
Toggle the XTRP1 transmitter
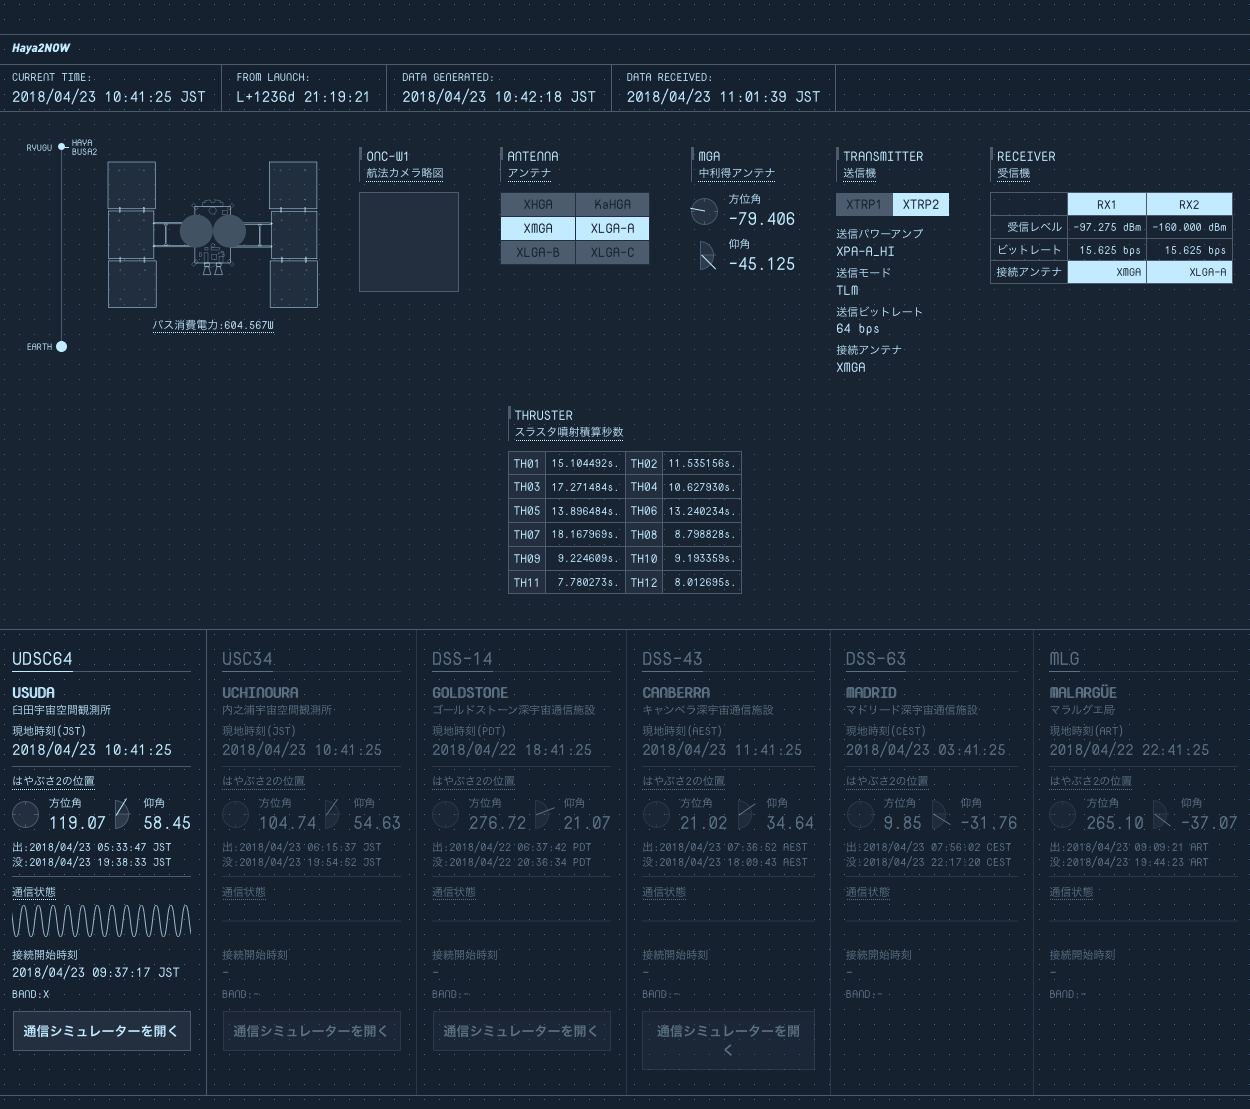click(x=864, y=205)
